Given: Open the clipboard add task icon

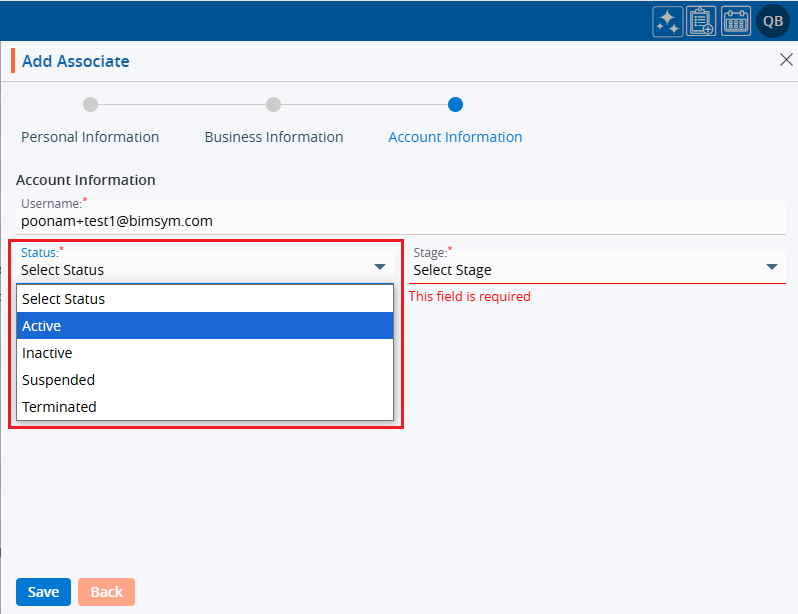Looking at the screenshot, I should [x=701, y=21].
